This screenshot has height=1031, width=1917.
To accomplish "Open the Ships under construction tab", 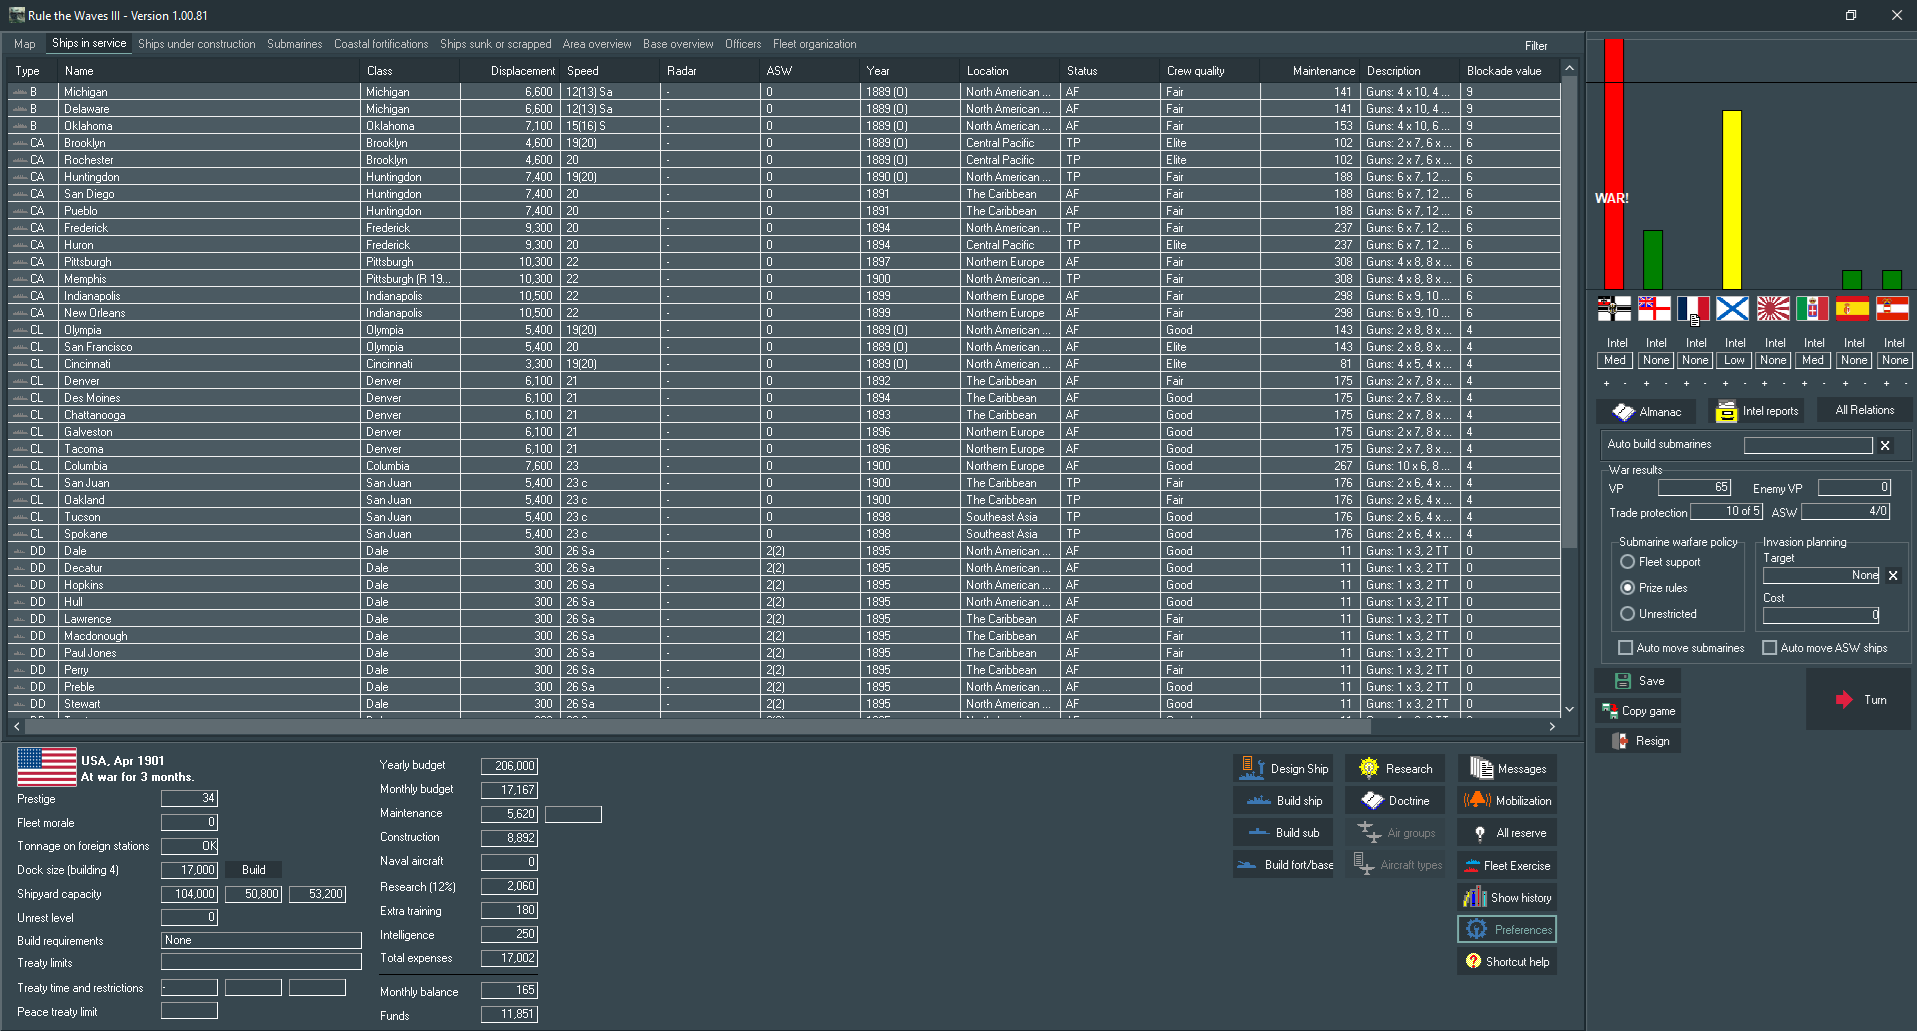I will tap(197, 44).
